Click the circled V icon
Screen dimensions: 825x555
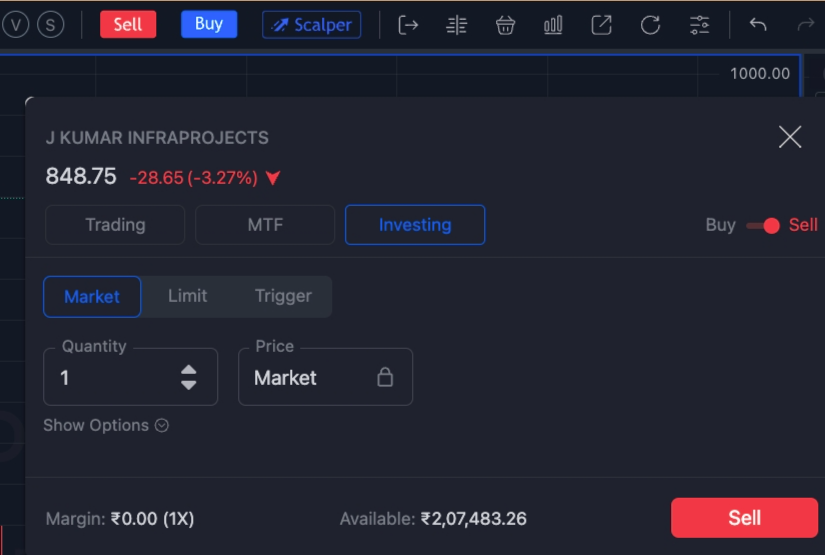pyautogui.click(x=15, y=25)
